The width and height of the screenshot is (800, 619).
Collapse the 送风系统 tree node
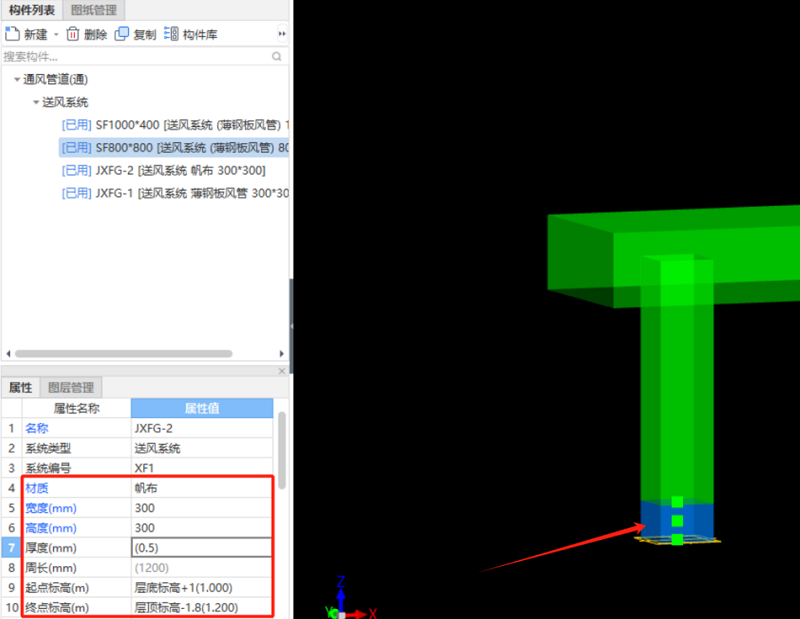(36, 103)
